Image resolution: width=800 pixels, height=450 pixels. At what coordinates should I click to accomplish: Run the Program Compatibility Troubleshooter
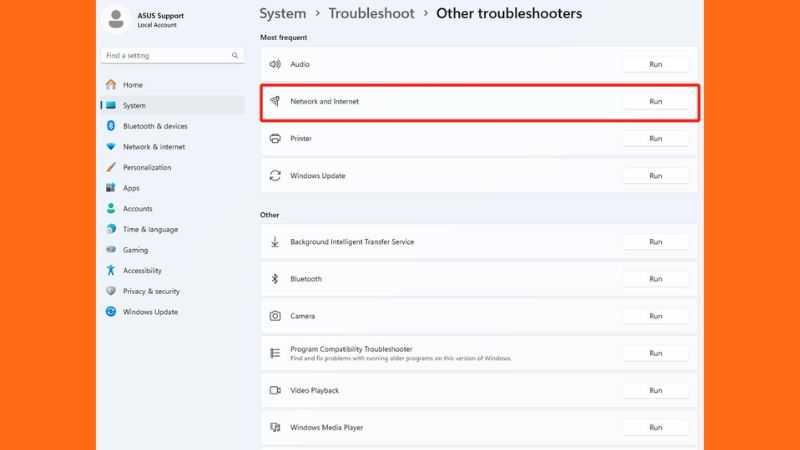(x=656, y=353)
